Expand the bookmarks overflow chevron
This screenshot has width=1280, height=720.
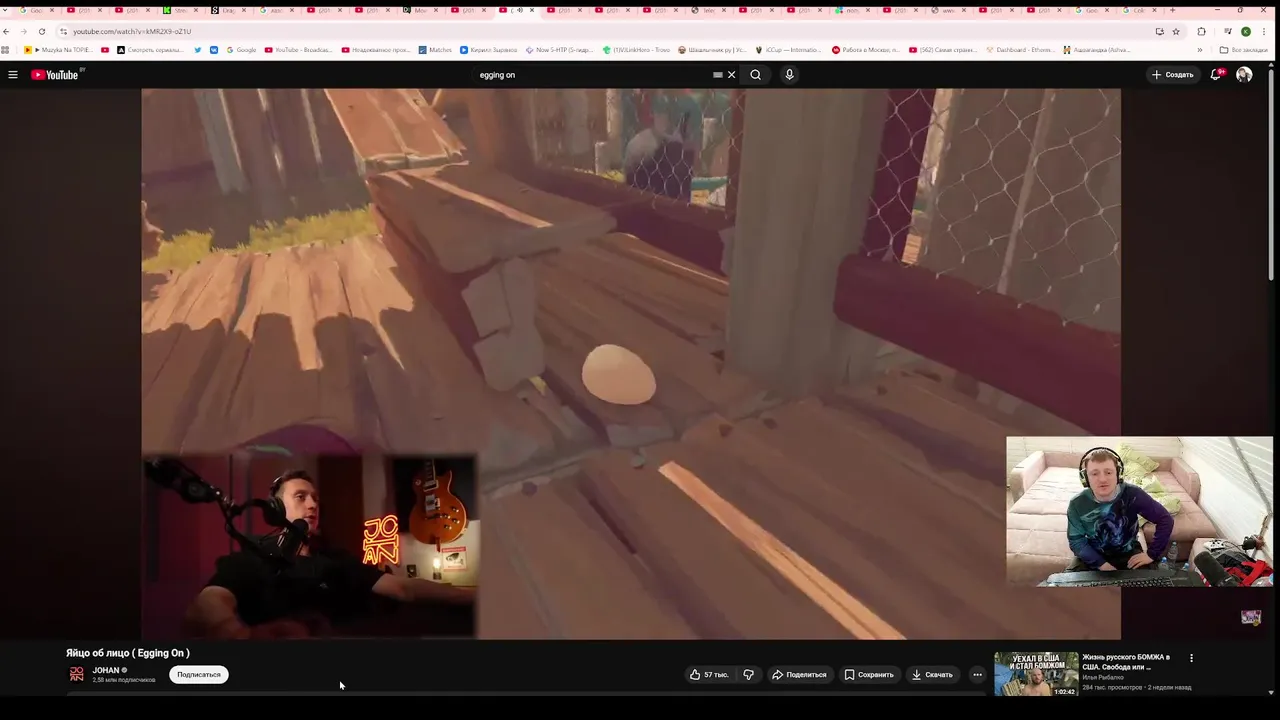(1200, 50)
